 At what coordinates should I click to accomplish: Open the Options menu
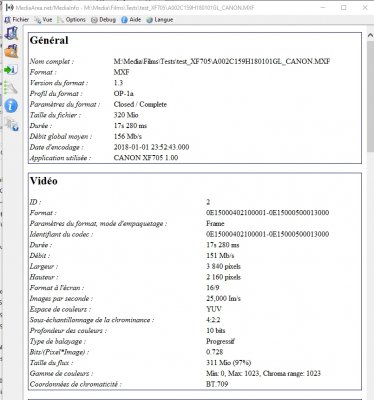(x=71, y=20)
